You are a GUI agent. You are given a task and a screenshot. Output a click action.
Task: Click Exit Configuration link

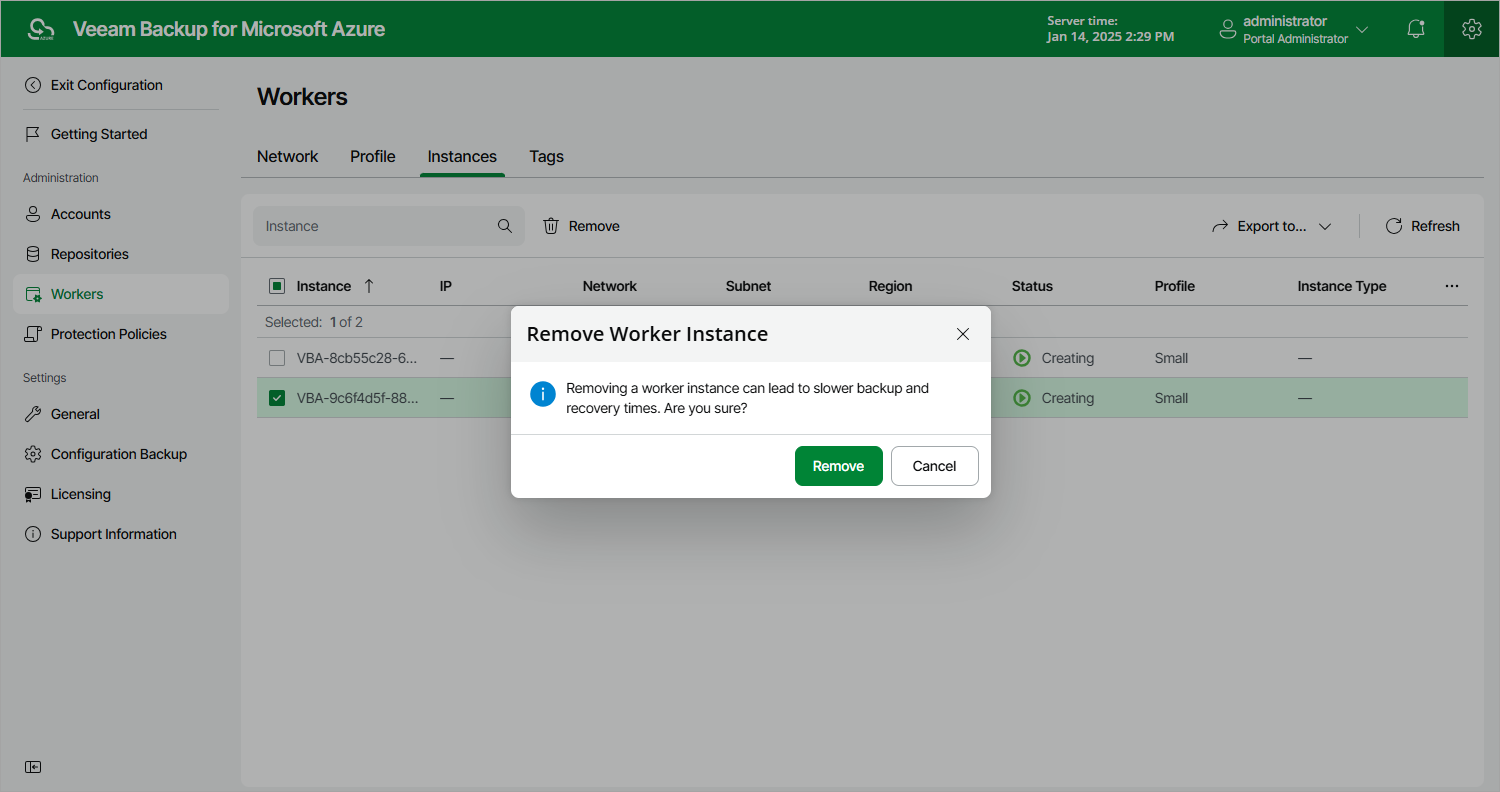pyautogui.click(x=107, y=85)
